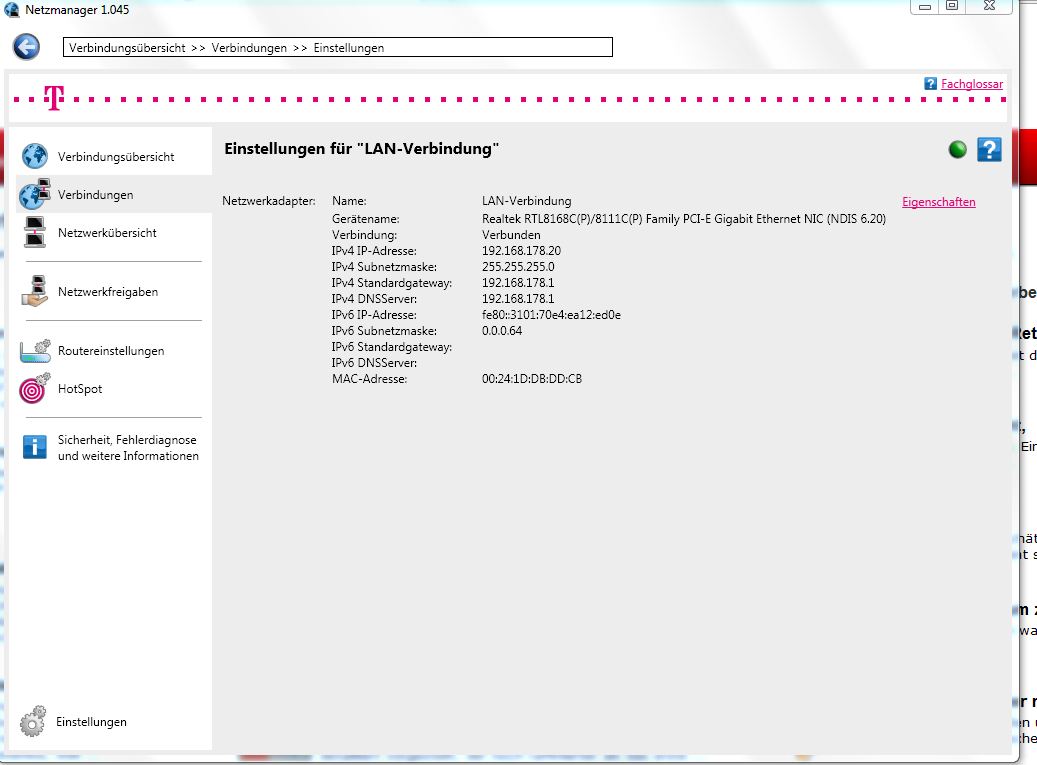Click the Netzwerkfreigaben sharing hand icon
1037x765 pixels.
34,291
